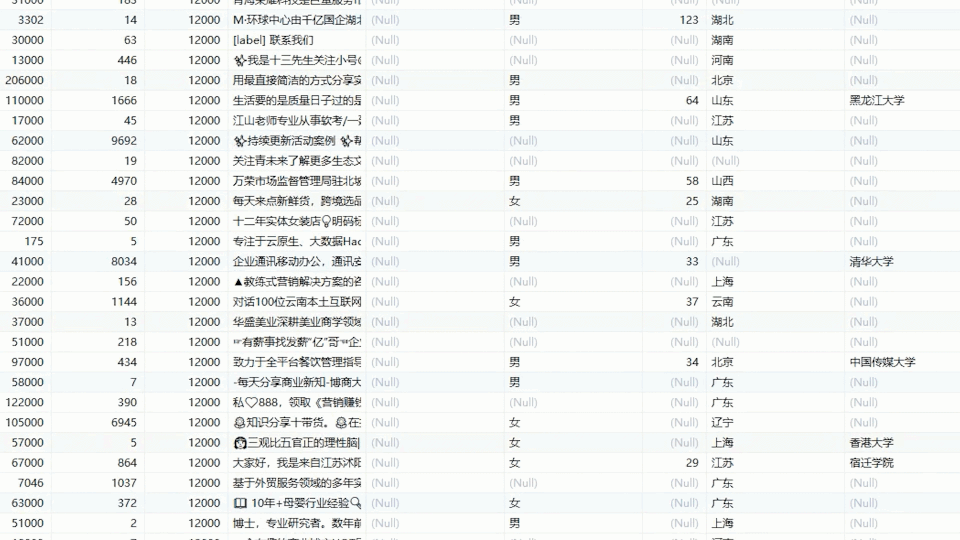
Task: Click the 122000 cell
Action: (24, 402)
